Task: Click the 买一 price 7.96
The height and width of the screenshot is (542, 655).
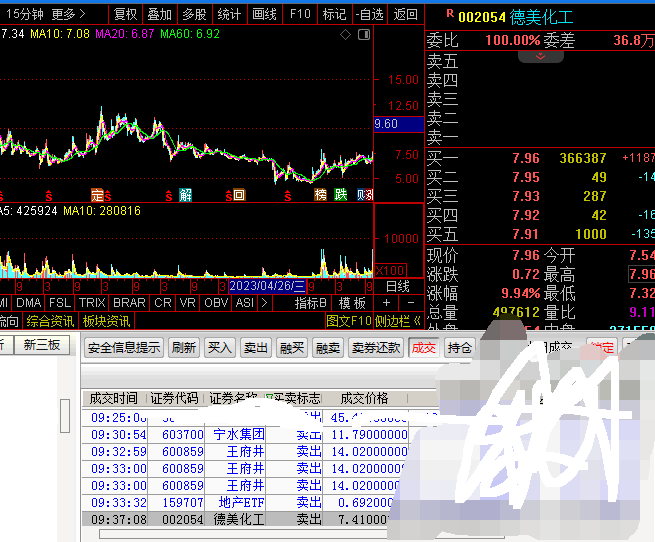Action: coord(526,158)
